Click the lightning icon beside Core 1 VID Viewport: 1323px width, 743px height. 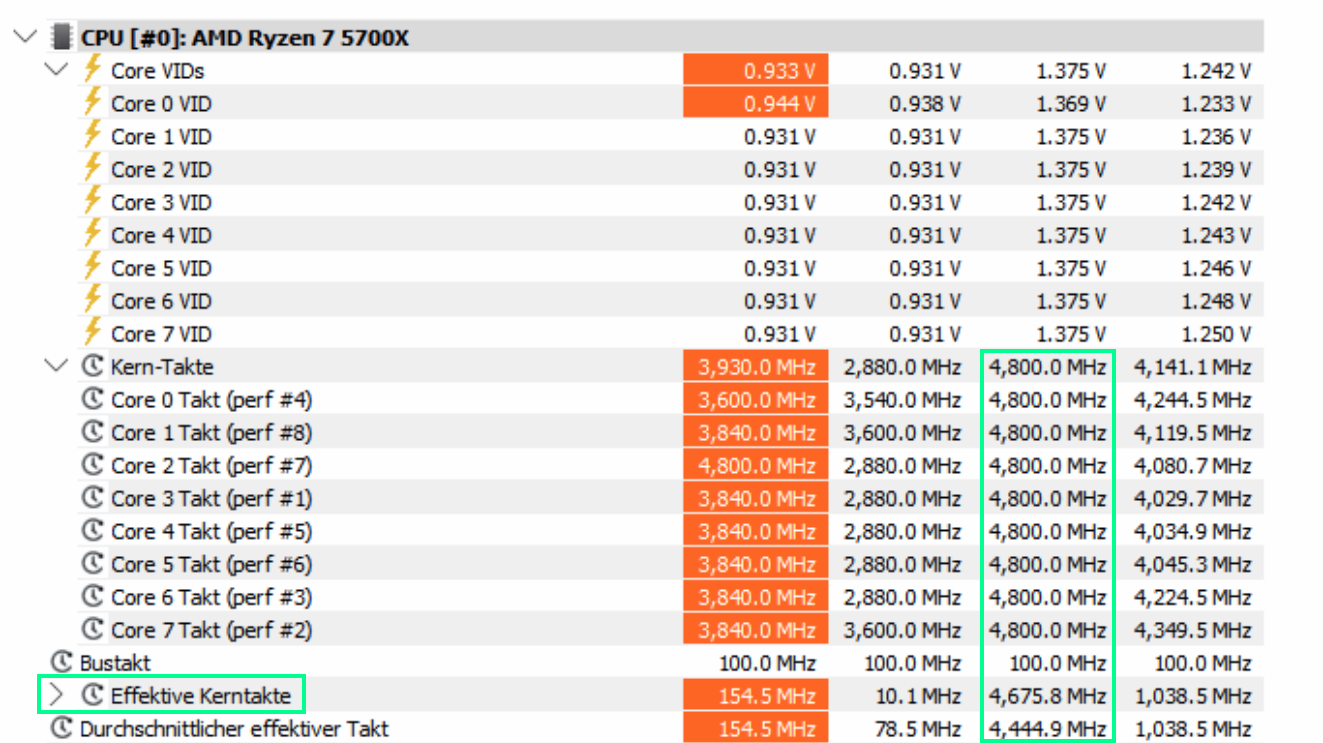92,135
